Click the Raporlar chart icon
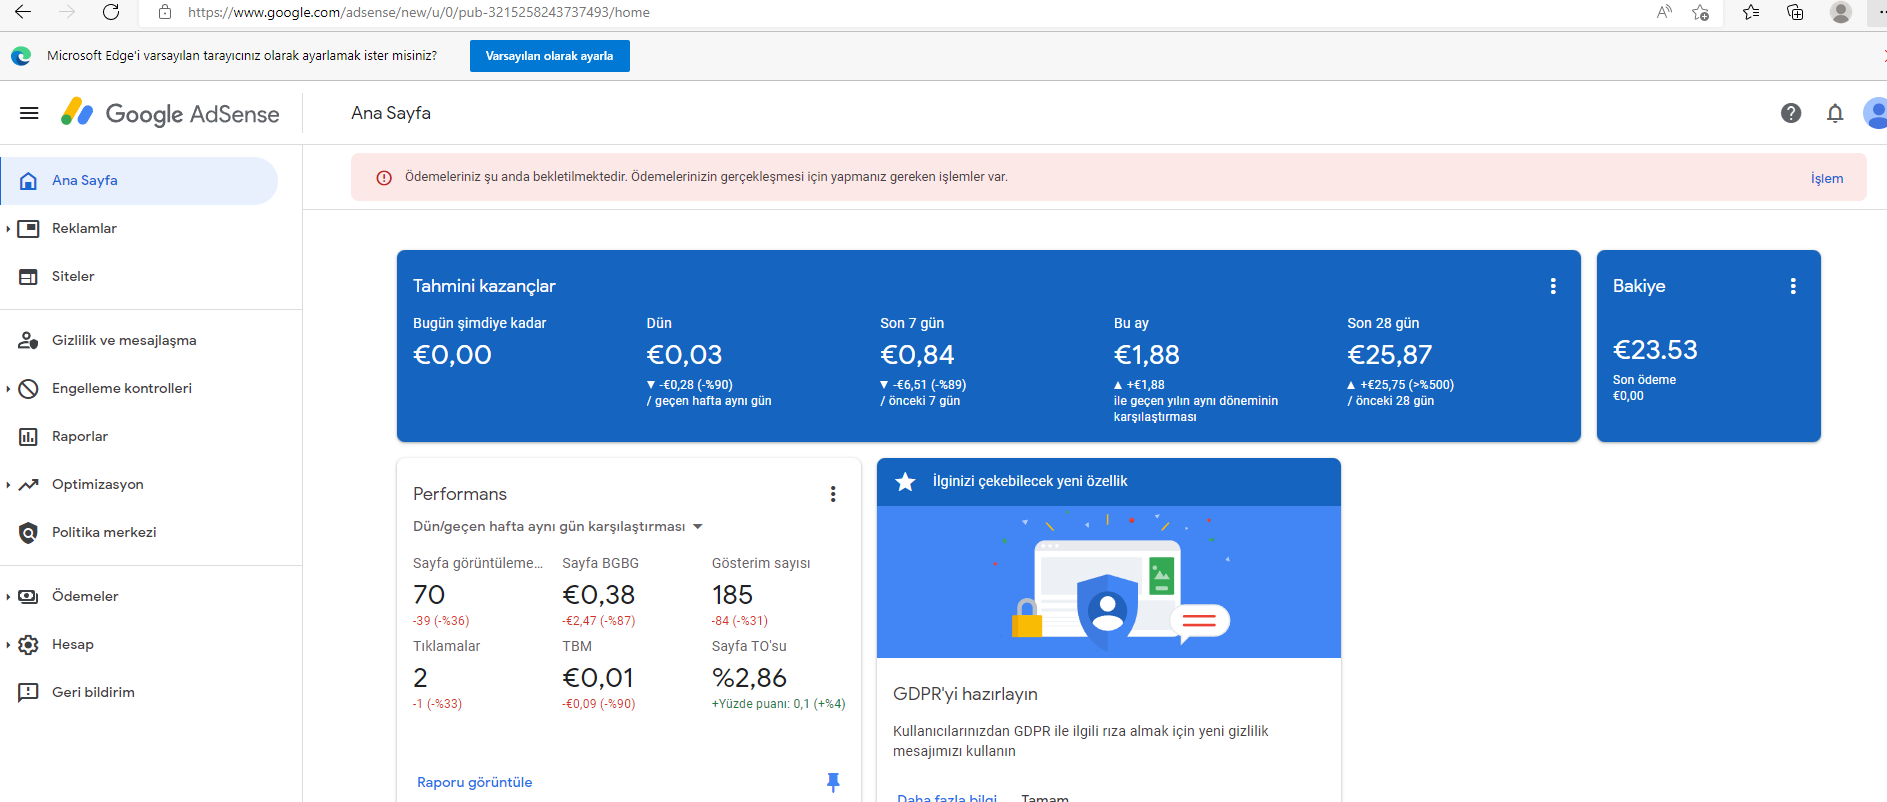 tap(29, 437)
